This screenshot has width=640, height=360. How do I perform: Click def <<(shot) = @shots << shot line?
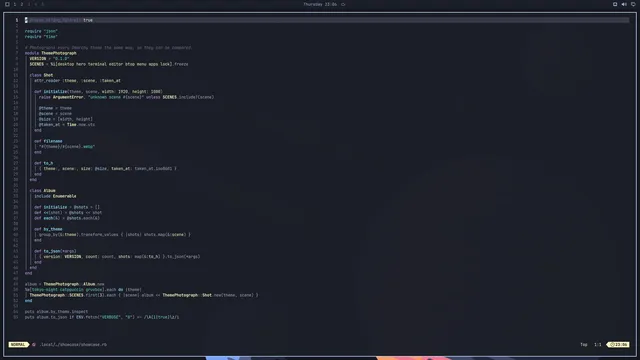(68, 213)
